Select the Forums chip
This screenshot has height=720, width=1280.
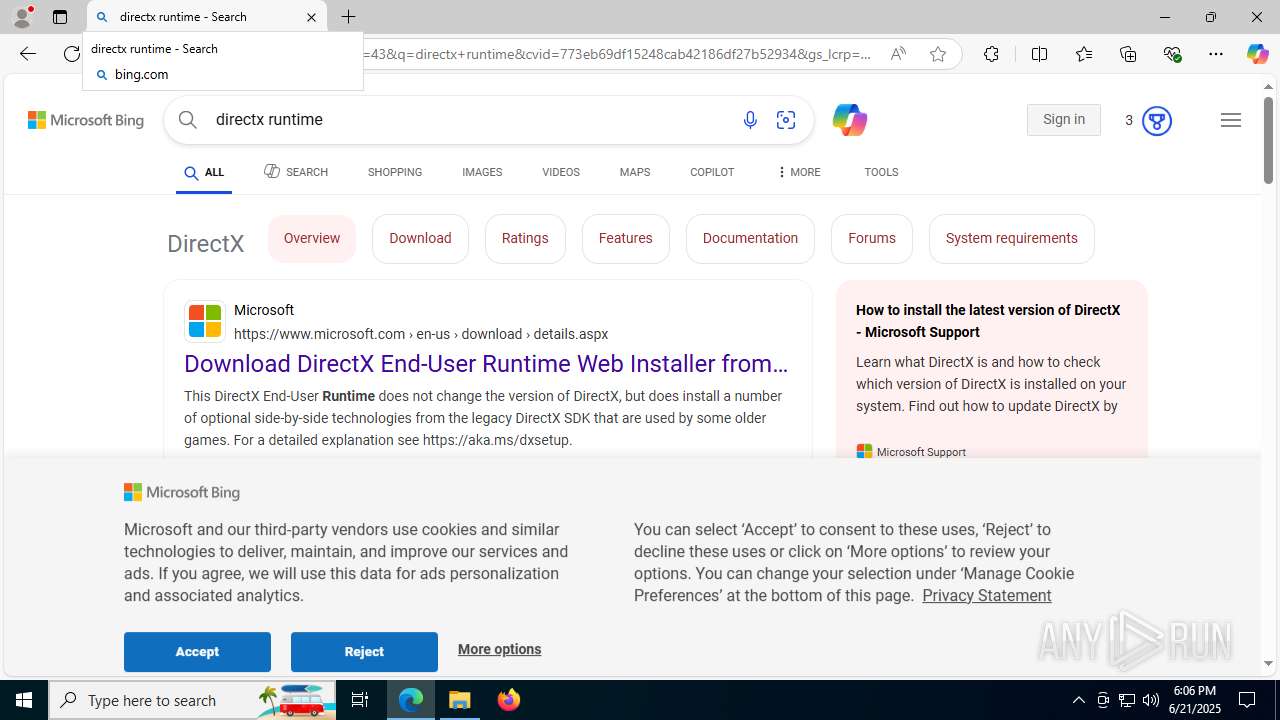point(872,239)
